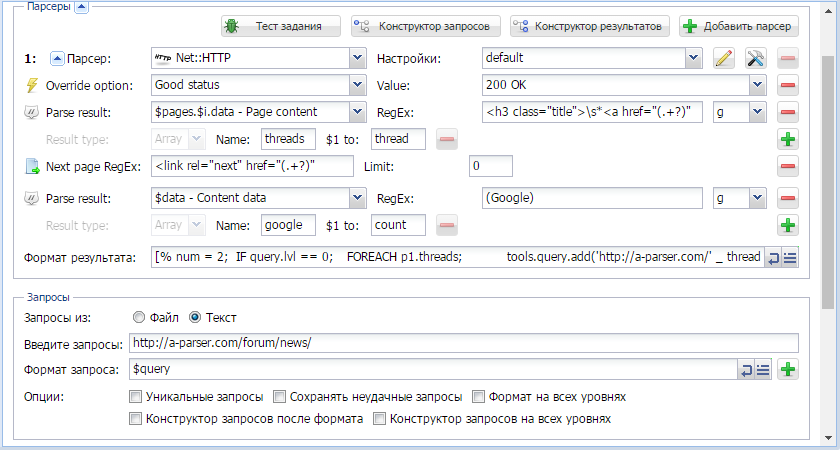Toggle word wrap in the Формат результата field

click(772, 258)
